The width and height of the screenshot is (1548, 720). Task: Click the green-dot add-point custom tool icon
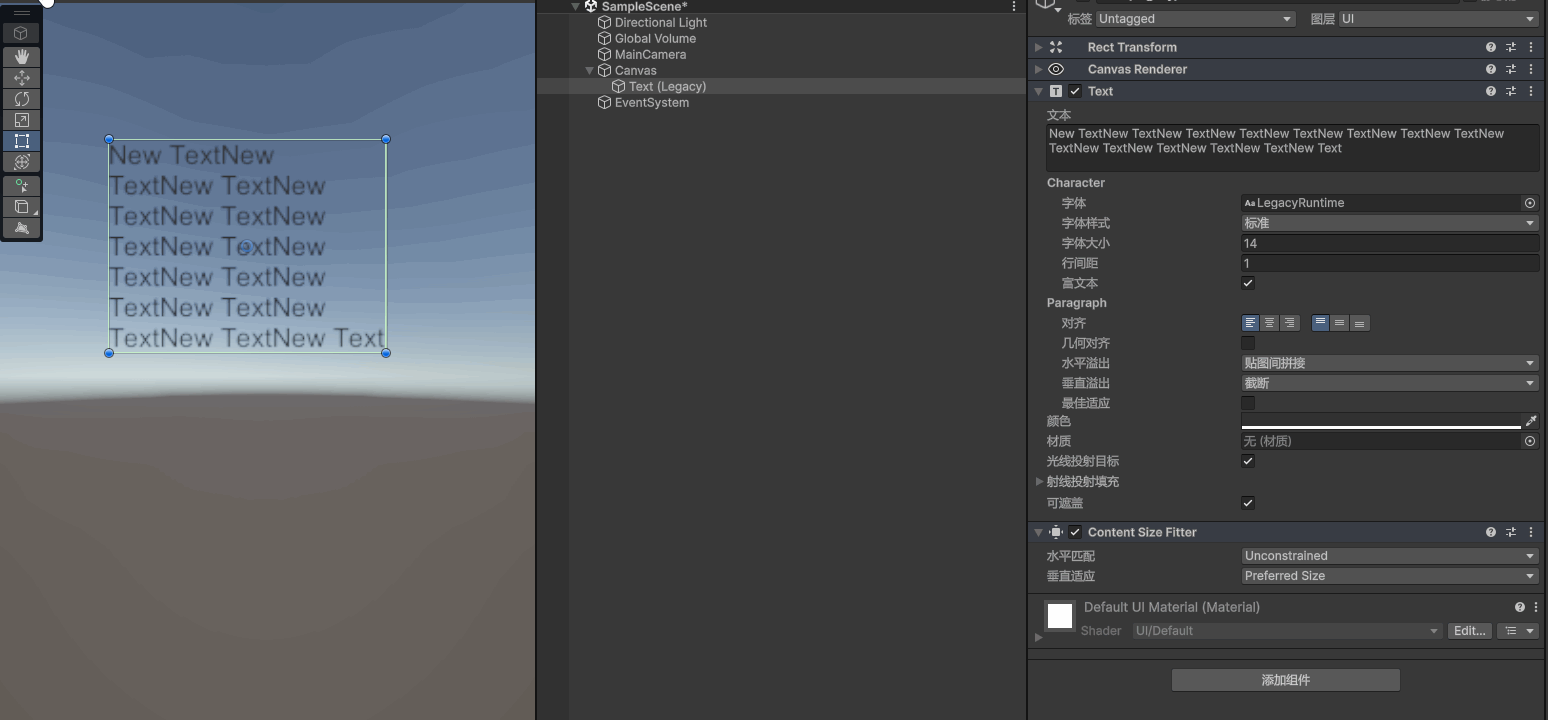click(x=21, y=186)
